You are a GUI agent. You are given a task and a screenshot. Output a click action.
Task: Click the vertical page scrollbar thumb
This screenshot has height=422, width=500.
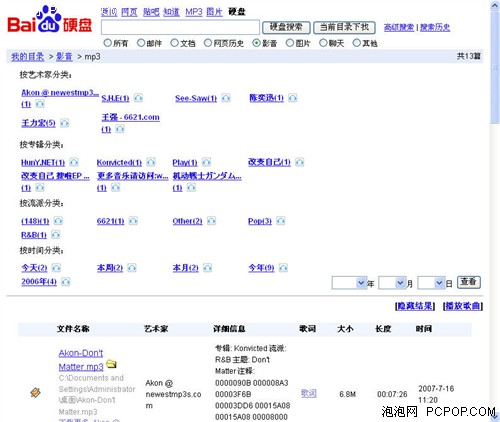[x=495, y=67]
